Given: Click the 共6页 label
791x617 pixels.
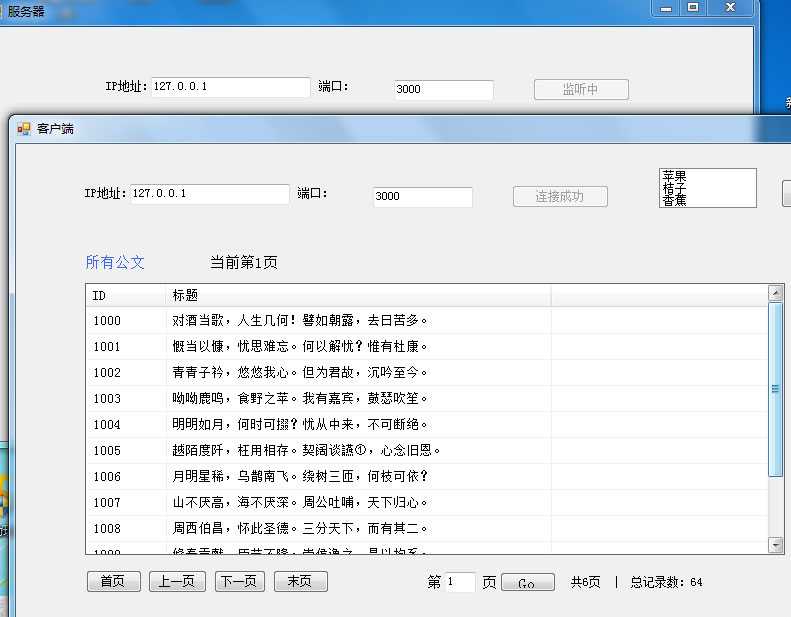Looking at the screenshot, I should pos(586,582).
